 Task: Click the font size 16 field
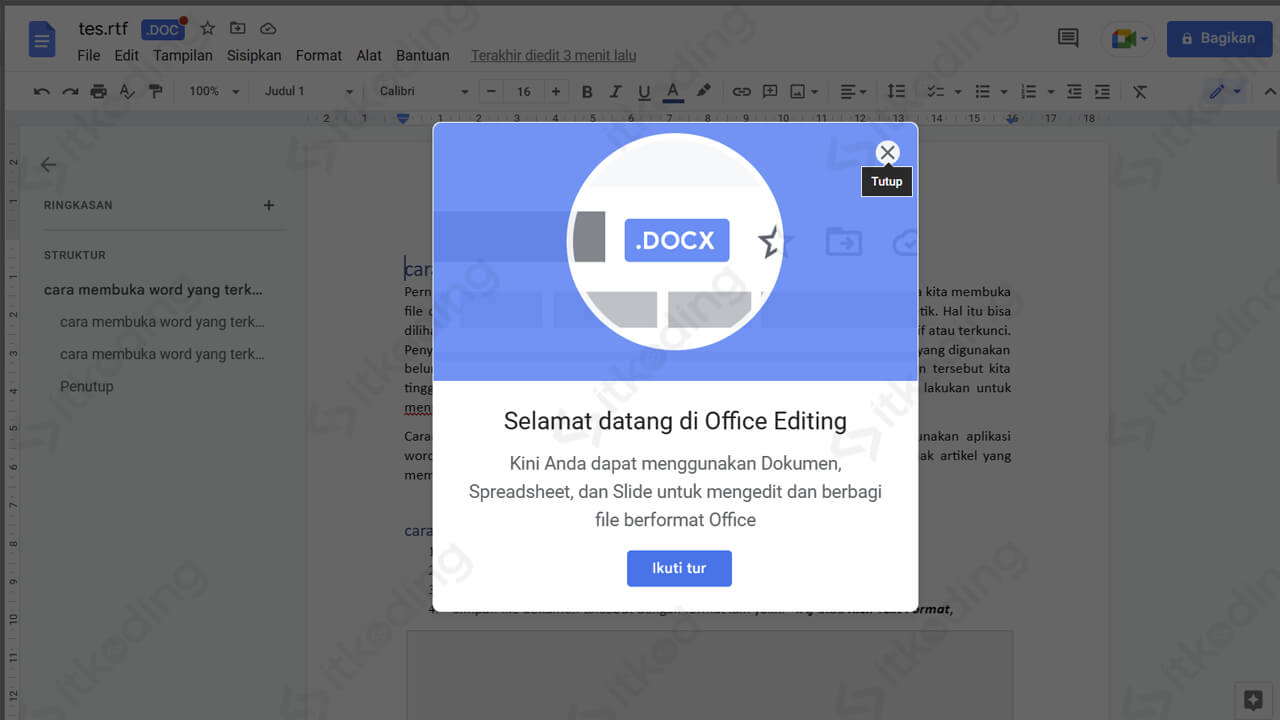pyautogui.click(x=523, y=91)
